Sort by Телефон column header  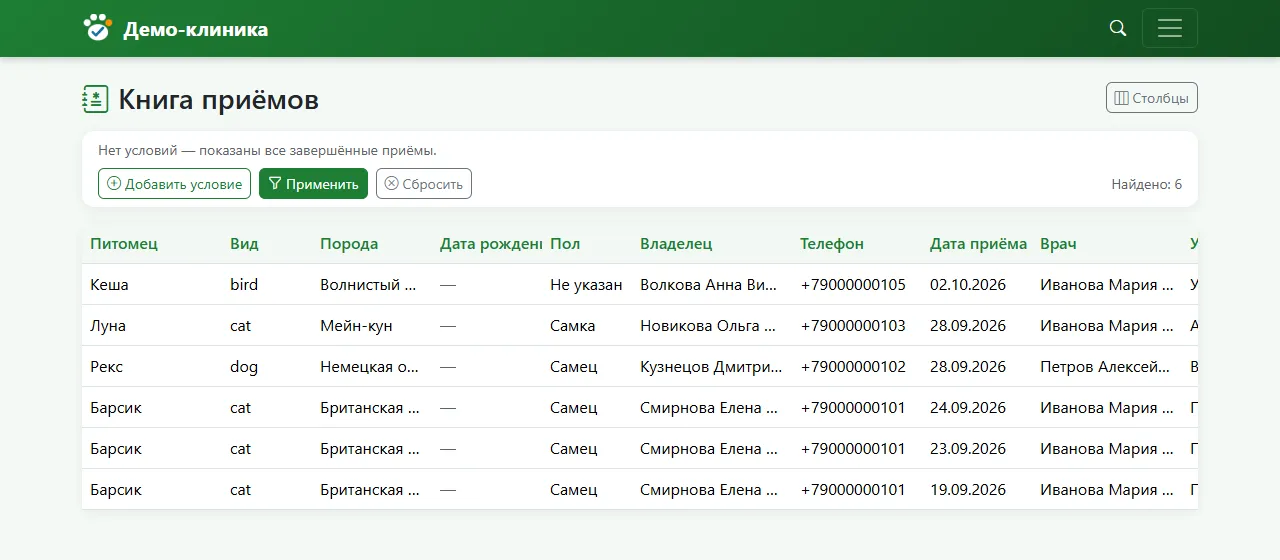coord(832,244)
